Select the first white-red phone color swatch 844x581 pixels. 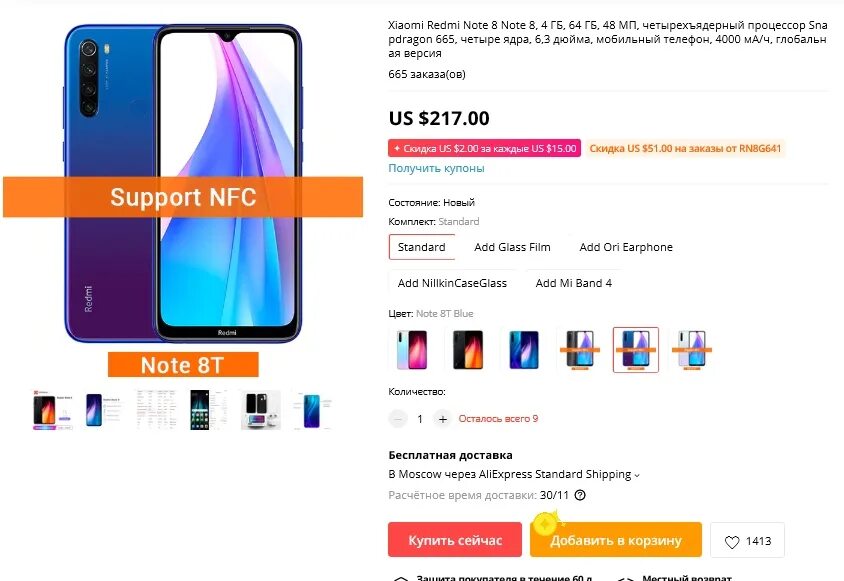point(412,350)
